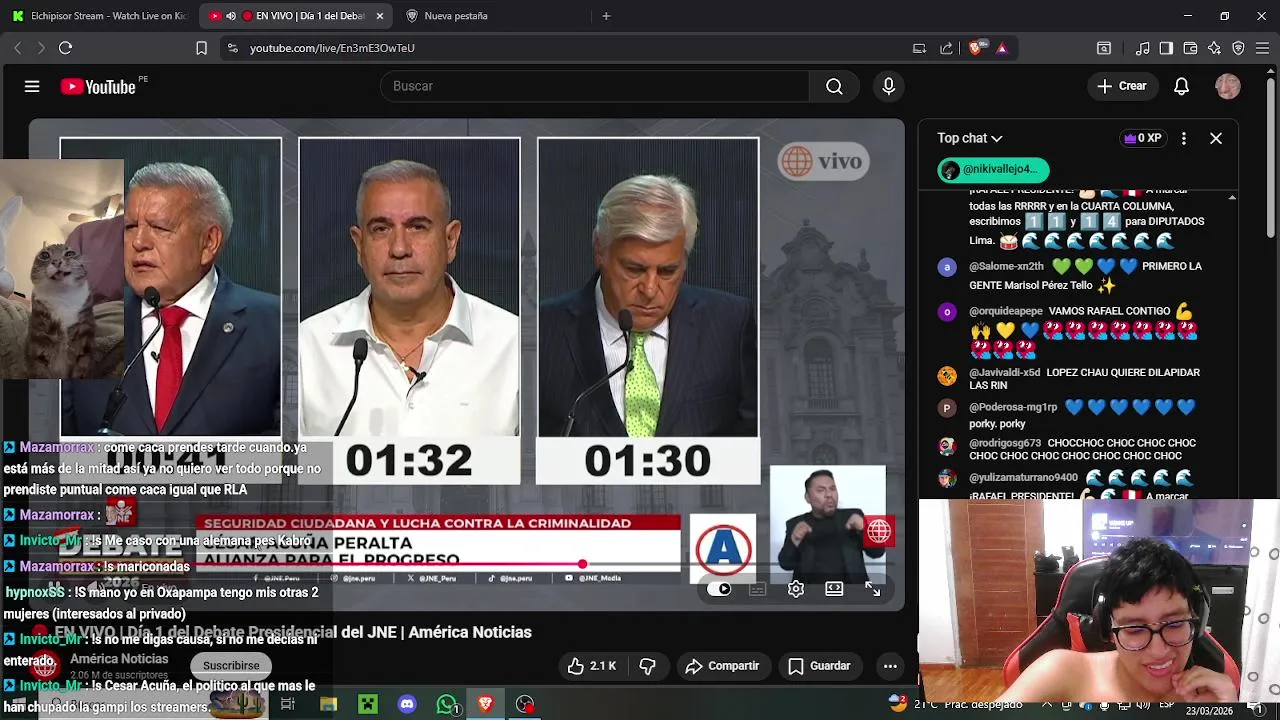Viewport: 1280px width, 720px height.
Task: Toggle subtitles on the video
Action: [x=757, y=589]
